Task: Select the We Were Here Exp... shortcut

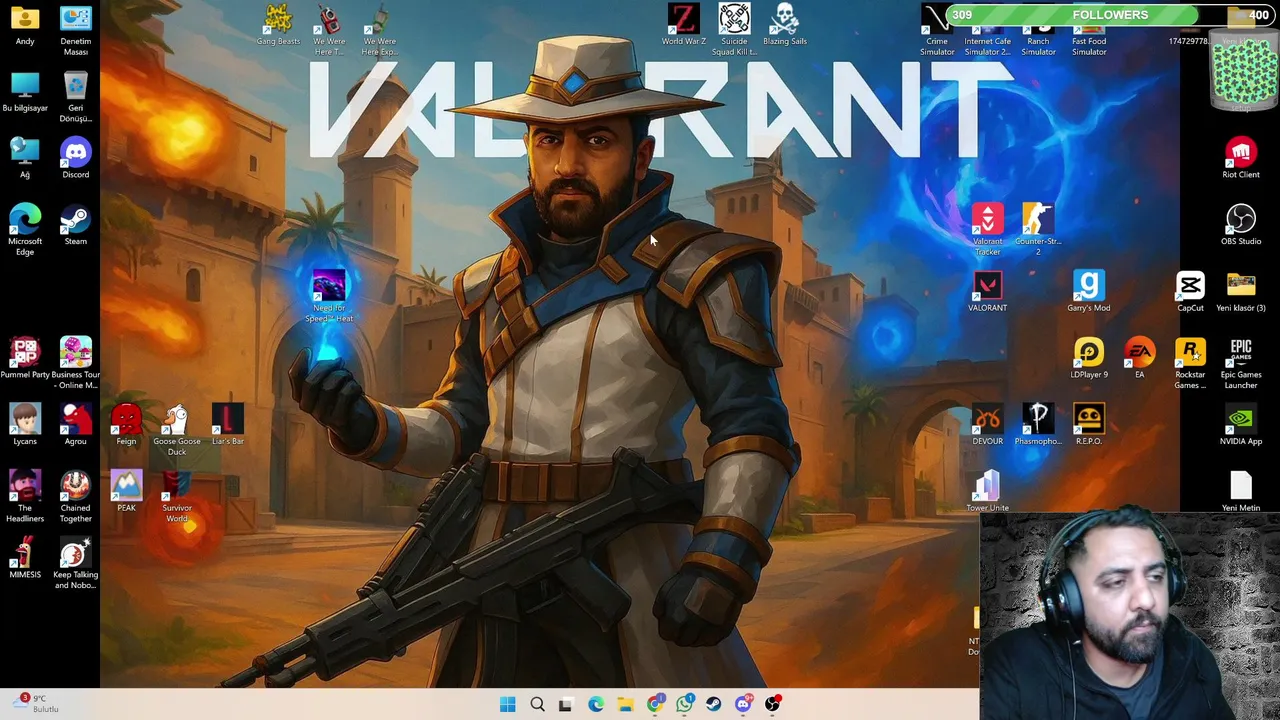Action: point(379,30)
